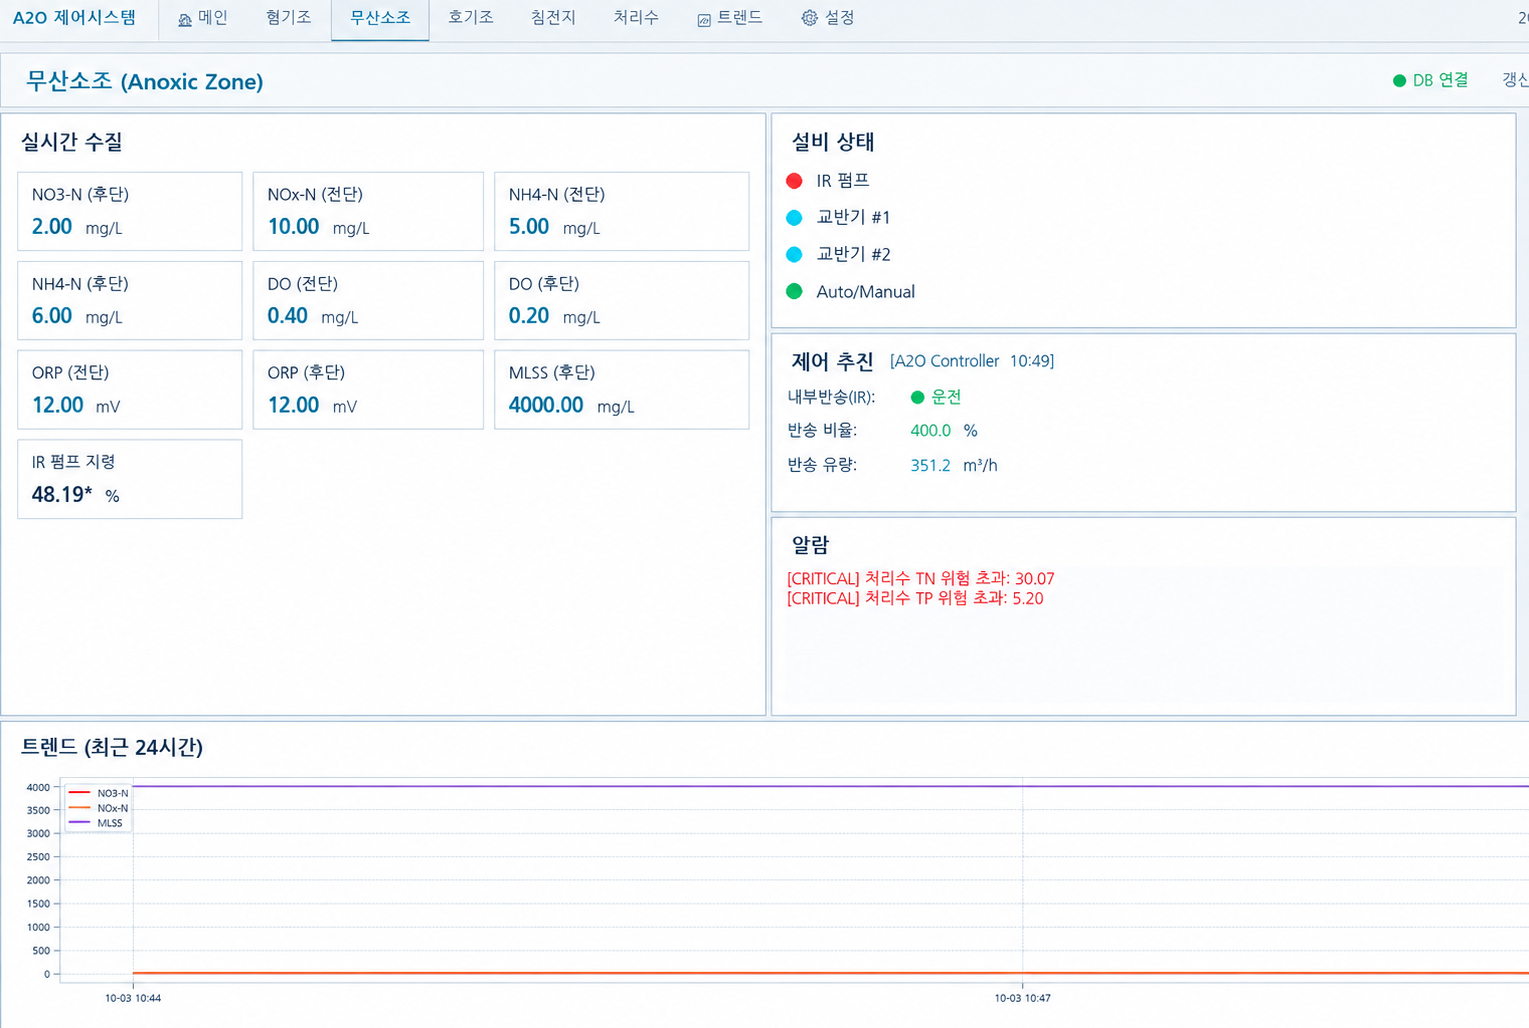The height and width of the screenshot is (1028, 1529).
Task: Select the NH4-N (전단) 5.00 card
Action: coord(621,211)
